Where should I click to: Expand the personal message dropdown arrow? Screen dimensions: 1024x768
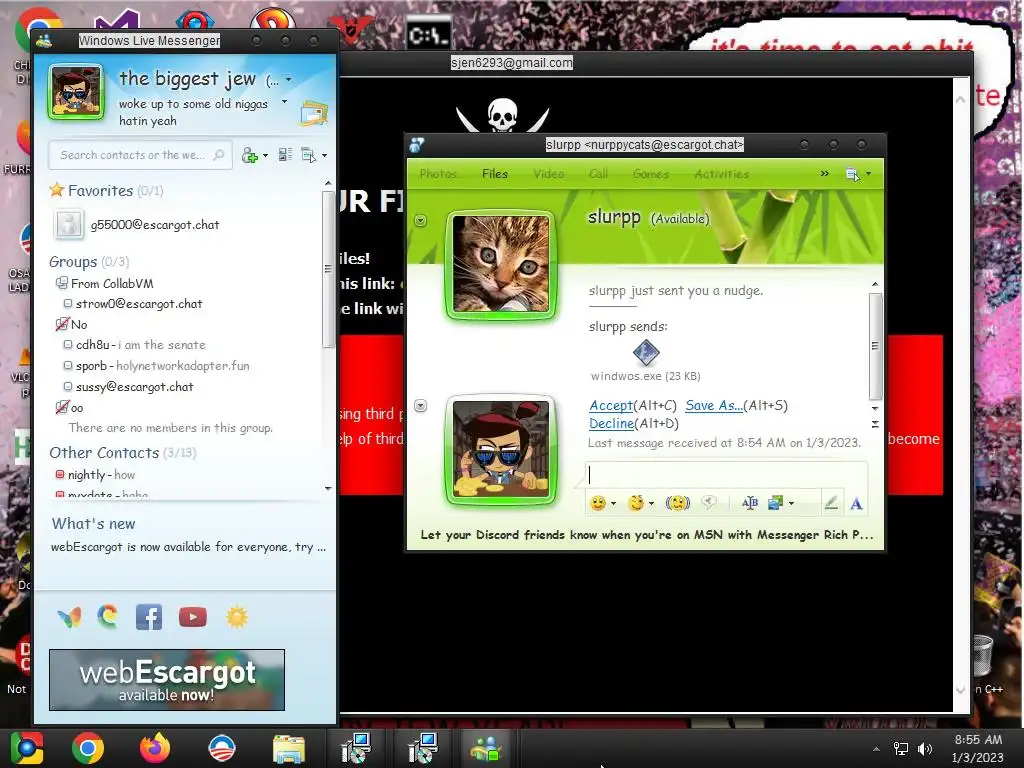point(284,102)
